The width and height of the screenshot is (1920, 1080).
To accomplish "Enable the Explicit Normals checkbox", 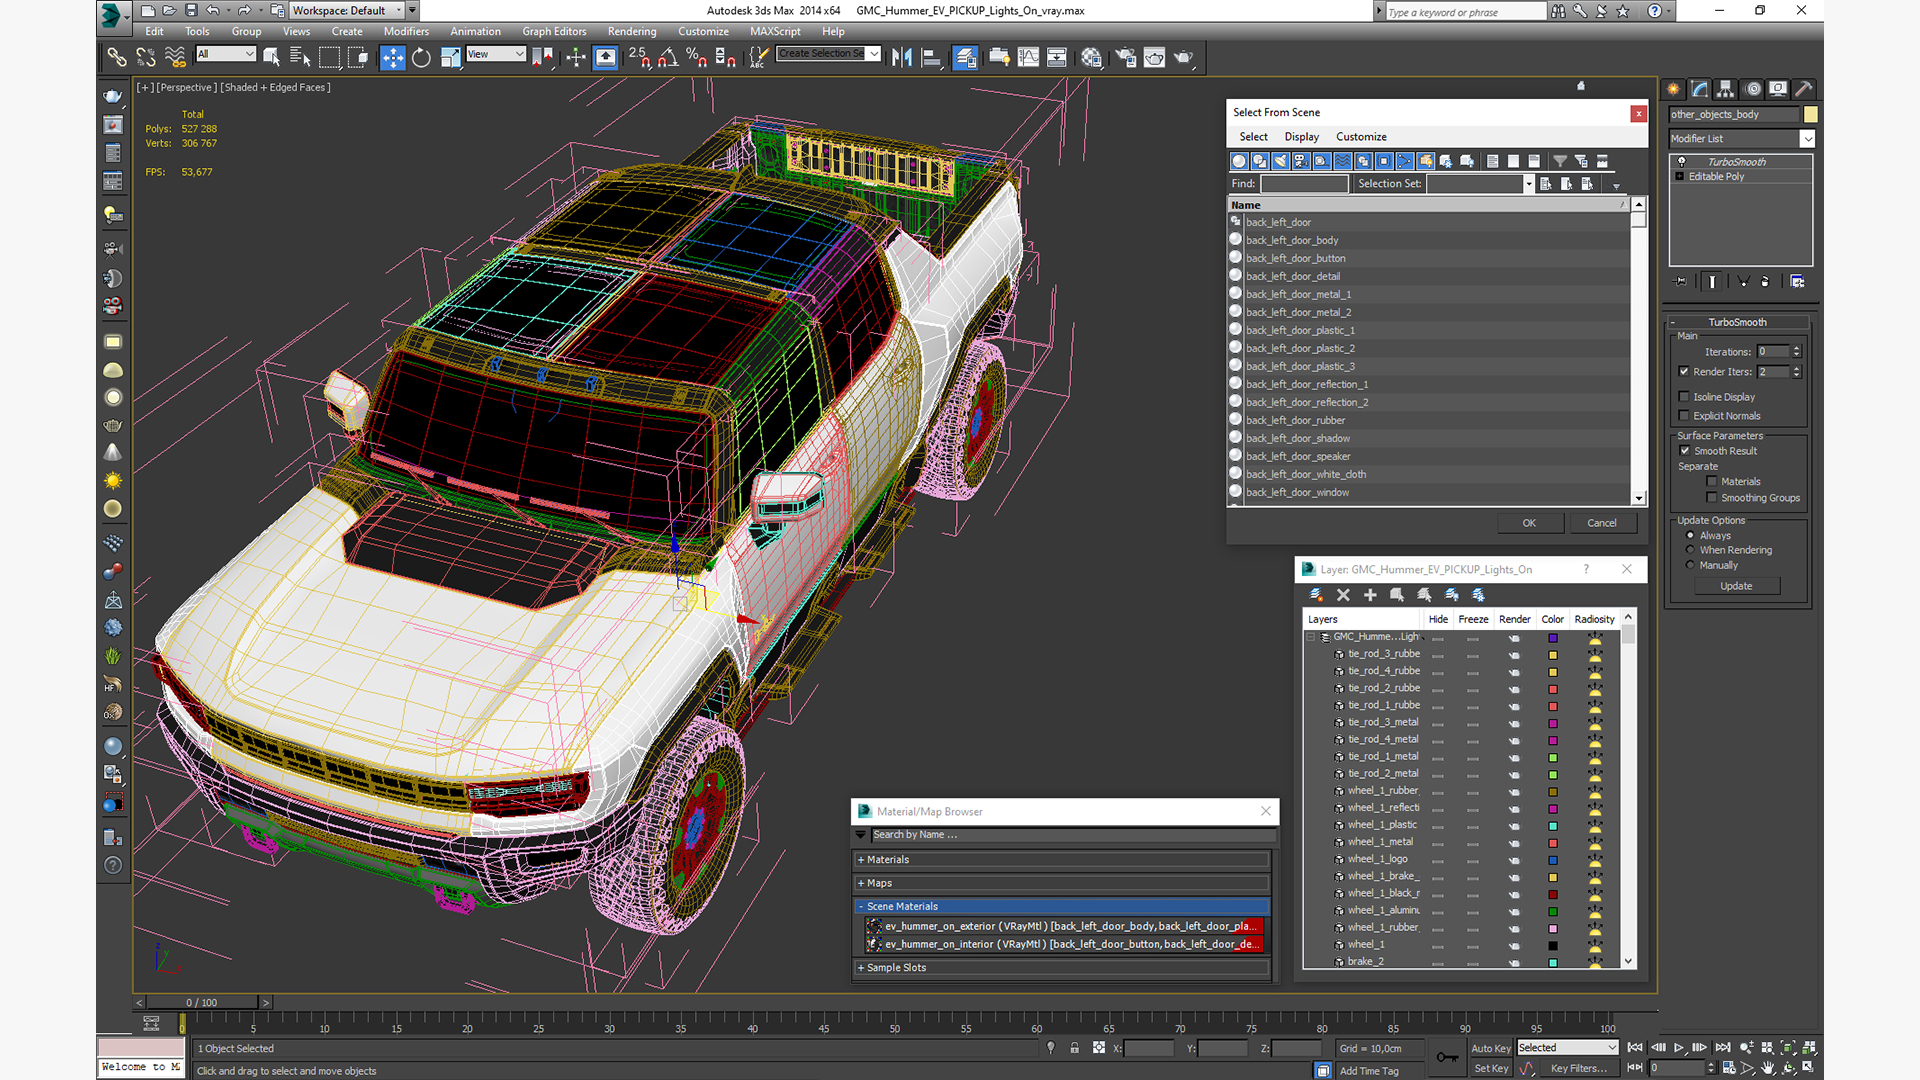I will 1684,416.
